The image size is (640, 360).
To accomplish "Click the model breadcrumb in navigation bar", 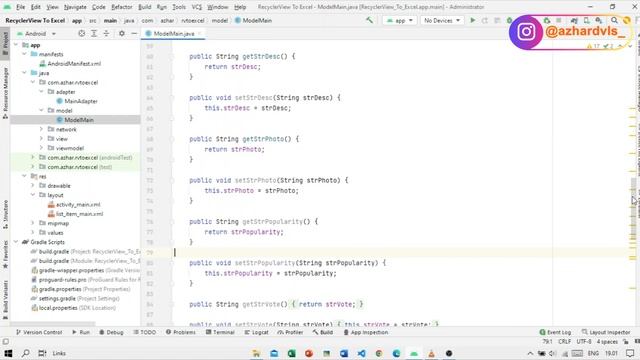I will click(x=220, y=20).
